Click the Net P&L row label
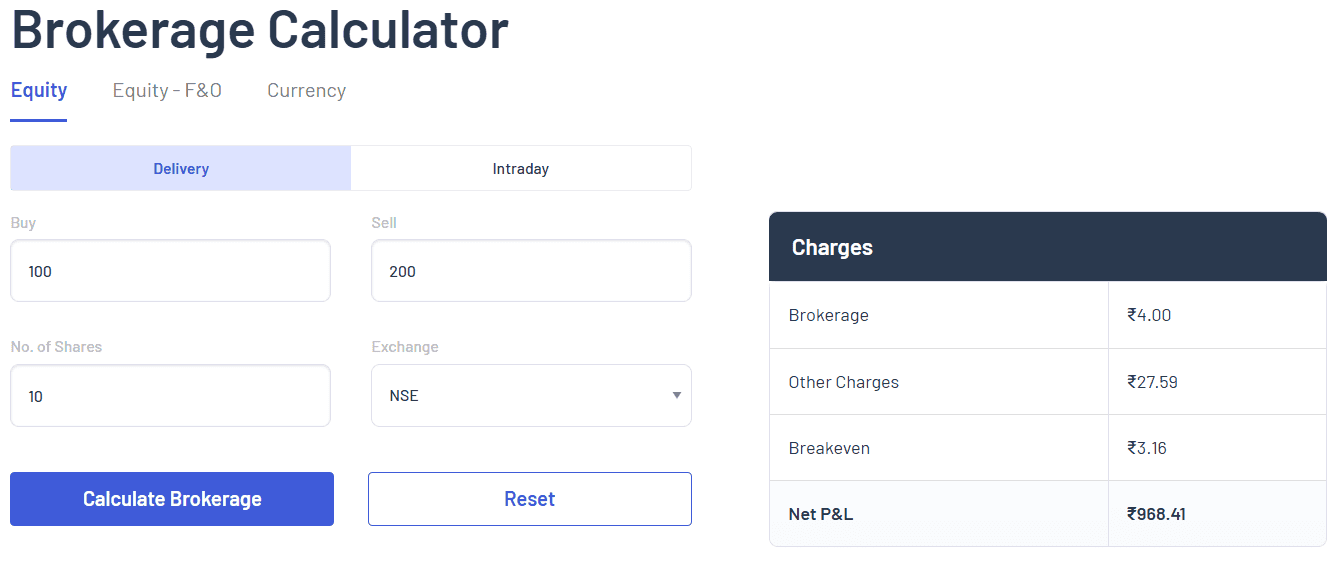 pos(821,514)
